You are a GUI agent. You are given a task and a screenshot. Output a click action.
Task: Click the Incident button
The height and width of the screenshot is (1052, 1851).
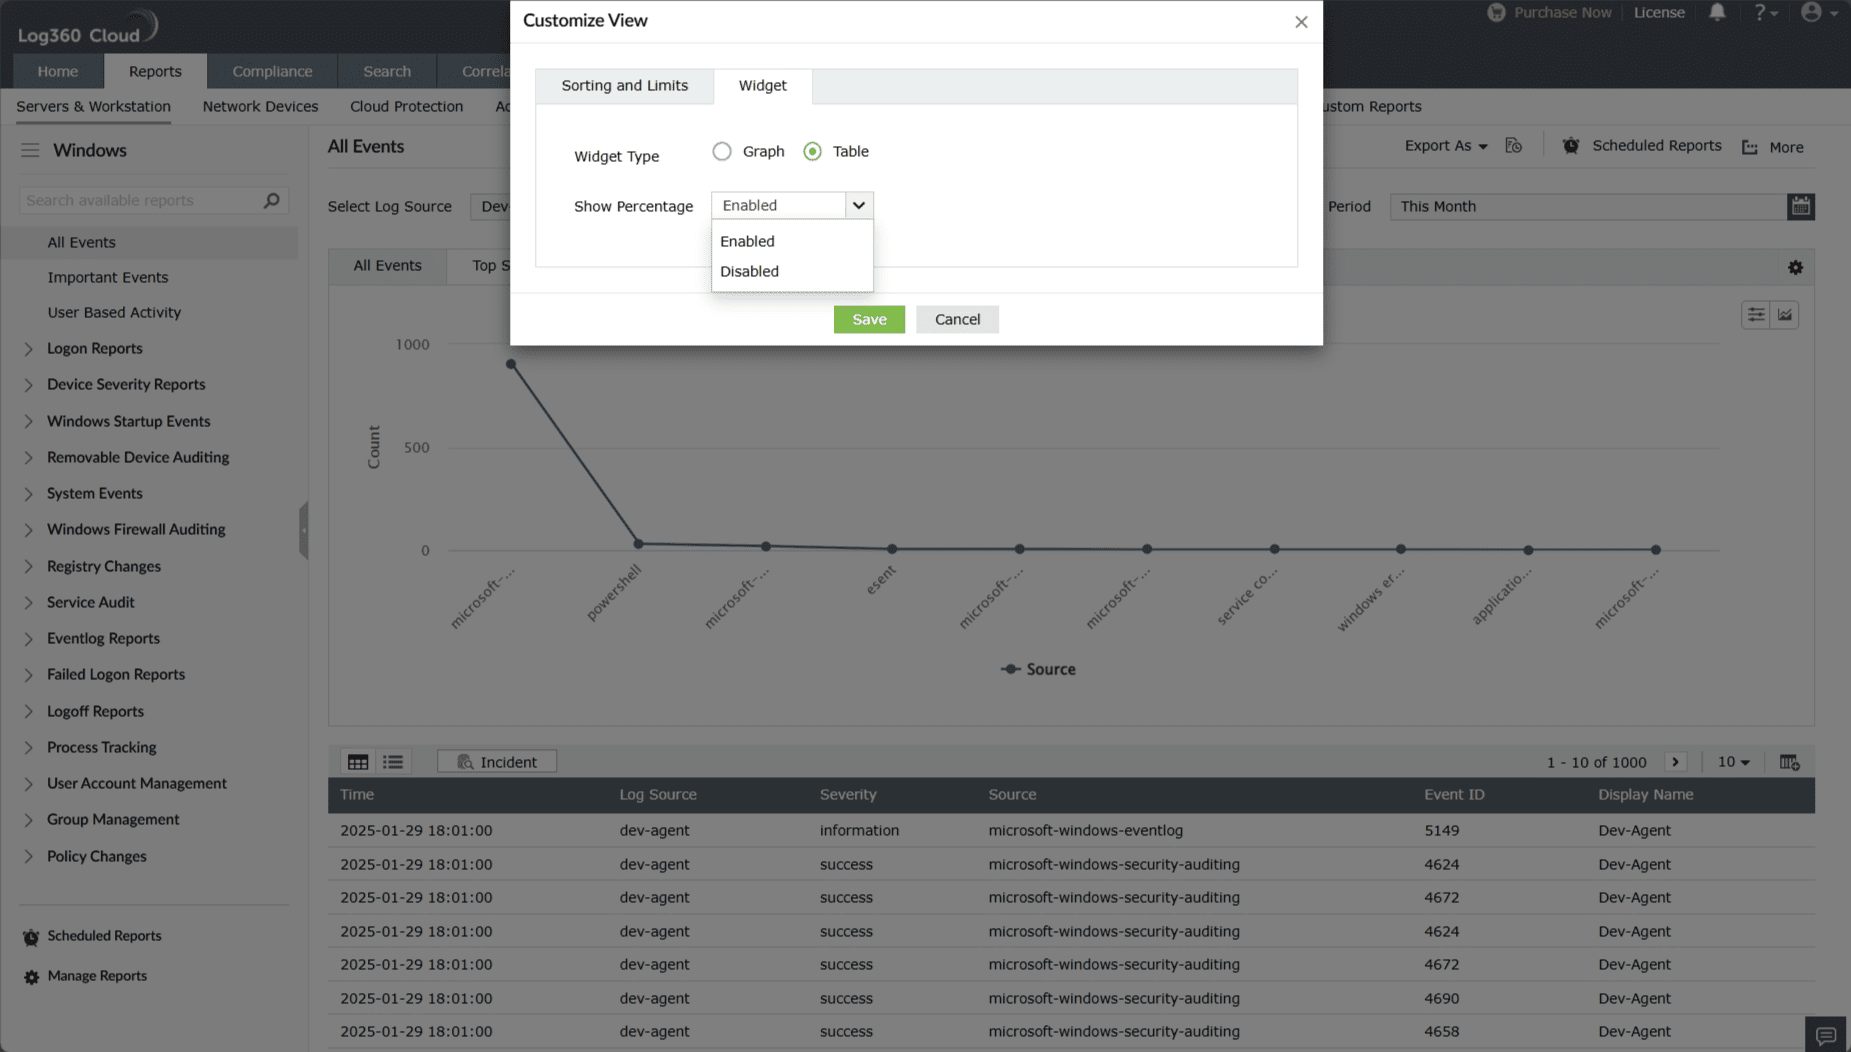[497, 762]
